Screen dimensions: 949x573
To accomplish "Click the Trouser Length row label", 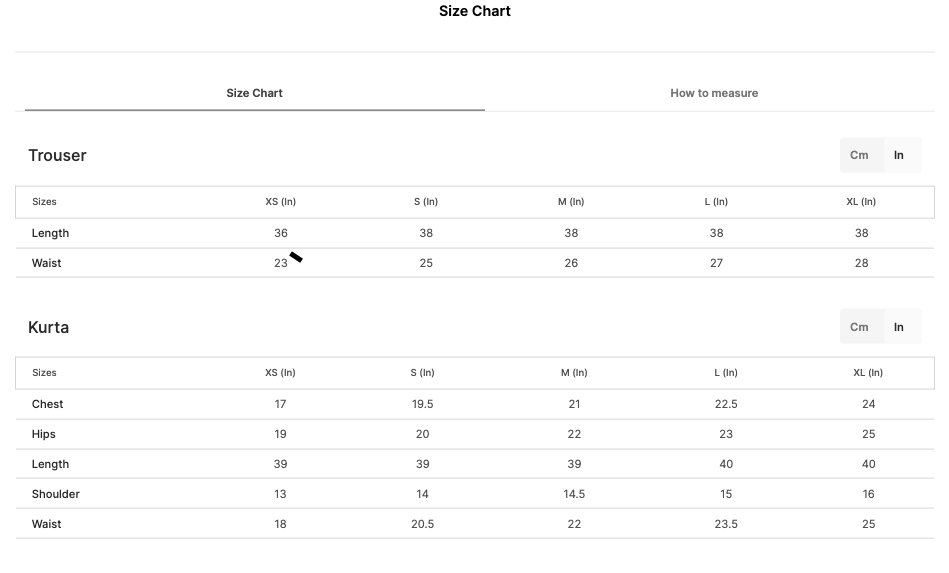I will pyautogui.click(x=50, y=233).
